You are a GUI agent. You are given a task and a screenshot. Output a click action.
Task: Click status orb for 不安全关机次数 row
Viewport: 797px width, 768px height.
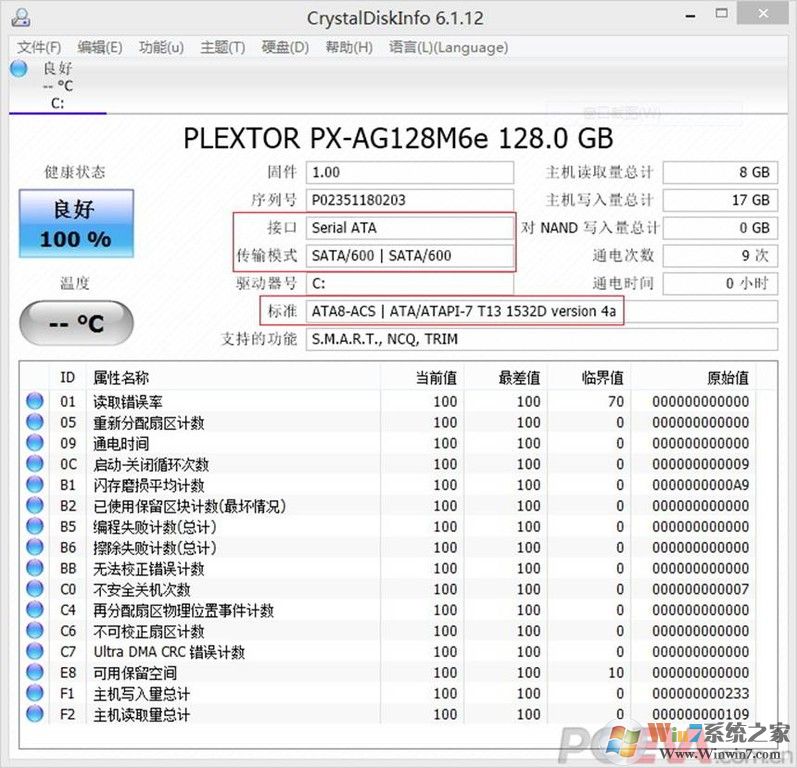click(x=35, y=589)
